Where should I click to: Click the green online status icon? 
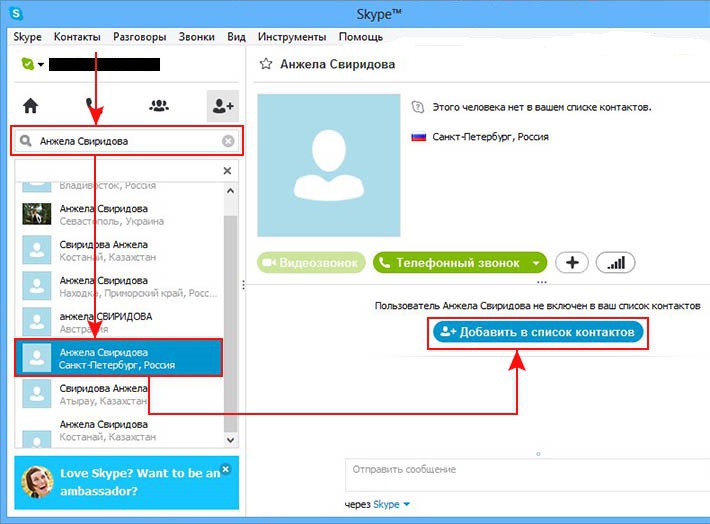[x=28, y=64]
